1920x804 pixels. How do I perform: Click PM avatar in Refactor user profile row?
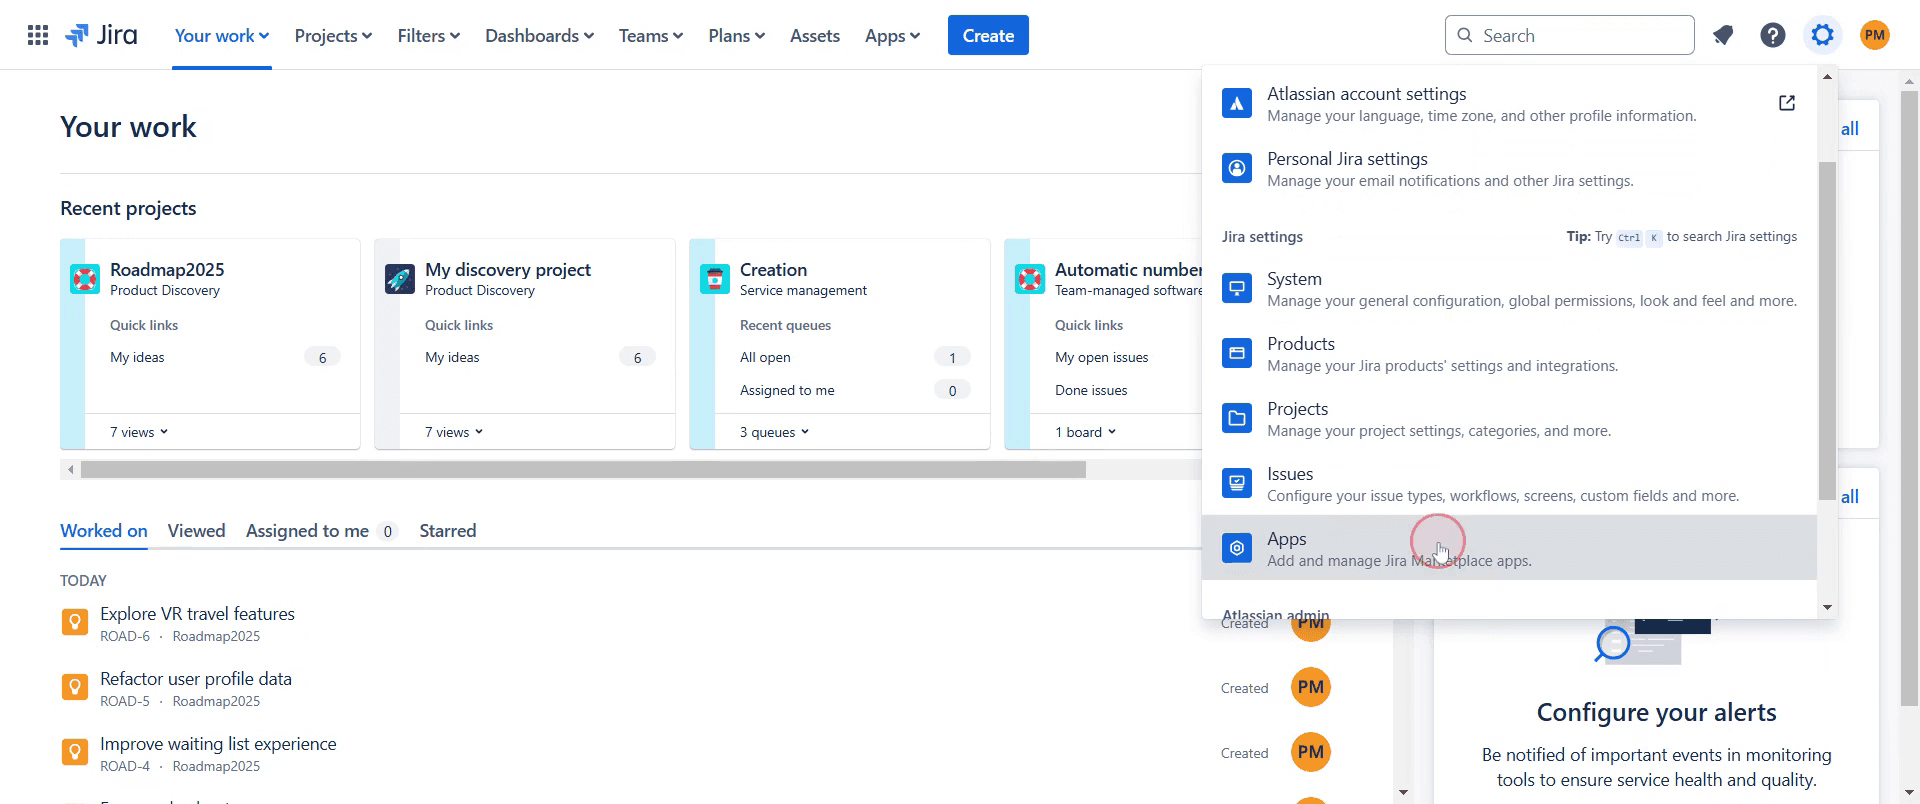pyautogui.click(x=1311, y=687)
